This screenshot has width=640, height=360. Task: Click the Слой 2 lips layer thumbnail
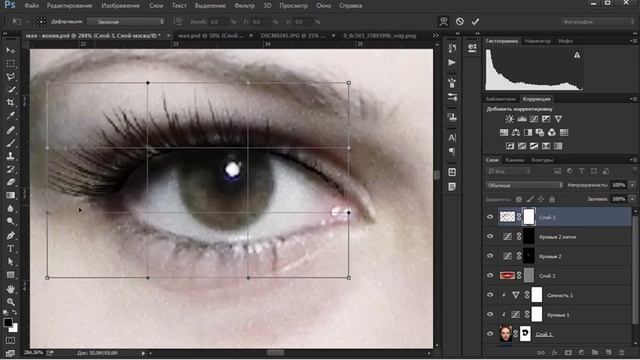[507, 276]
